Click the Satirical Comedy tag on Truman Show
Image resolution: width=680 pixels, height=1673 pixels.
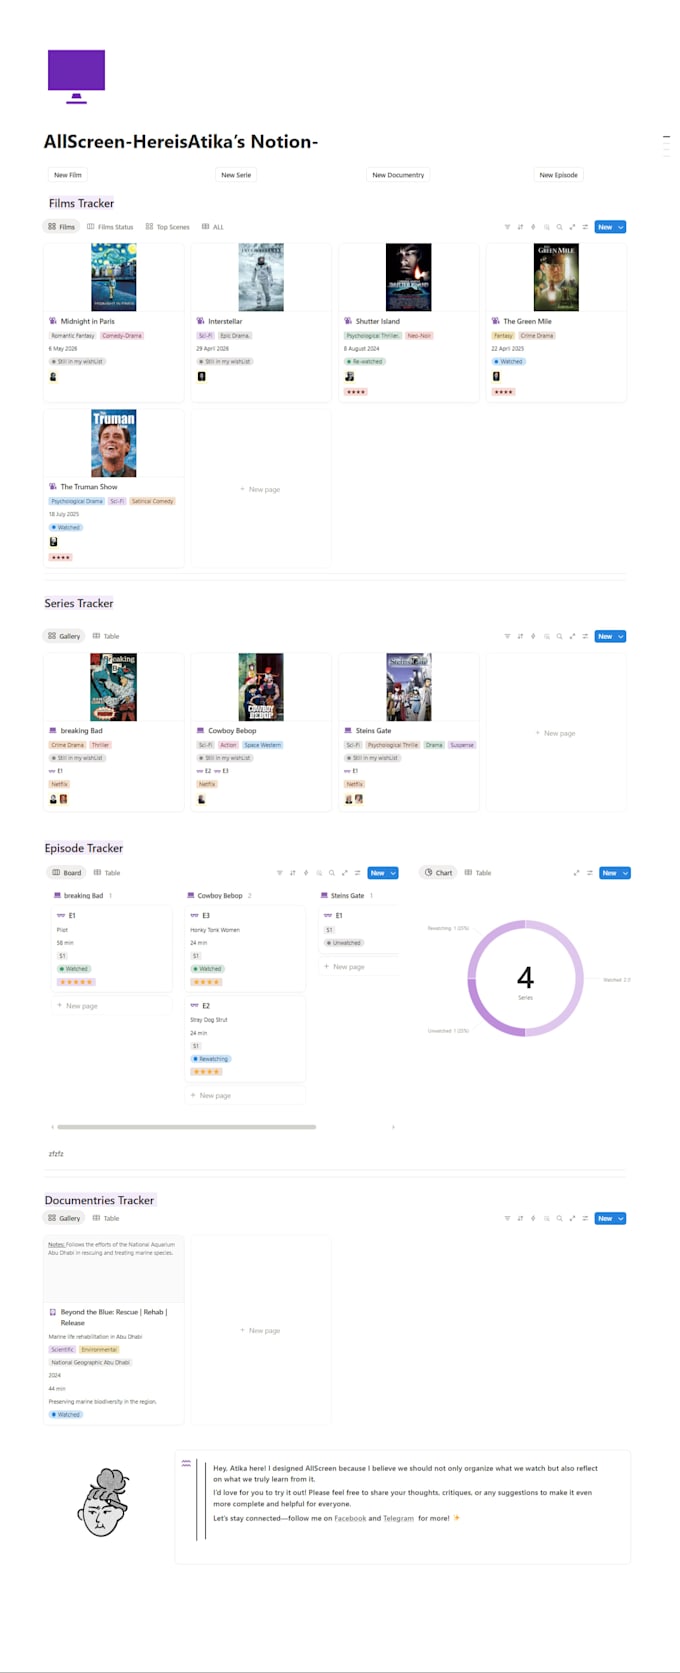coord(153,501)
